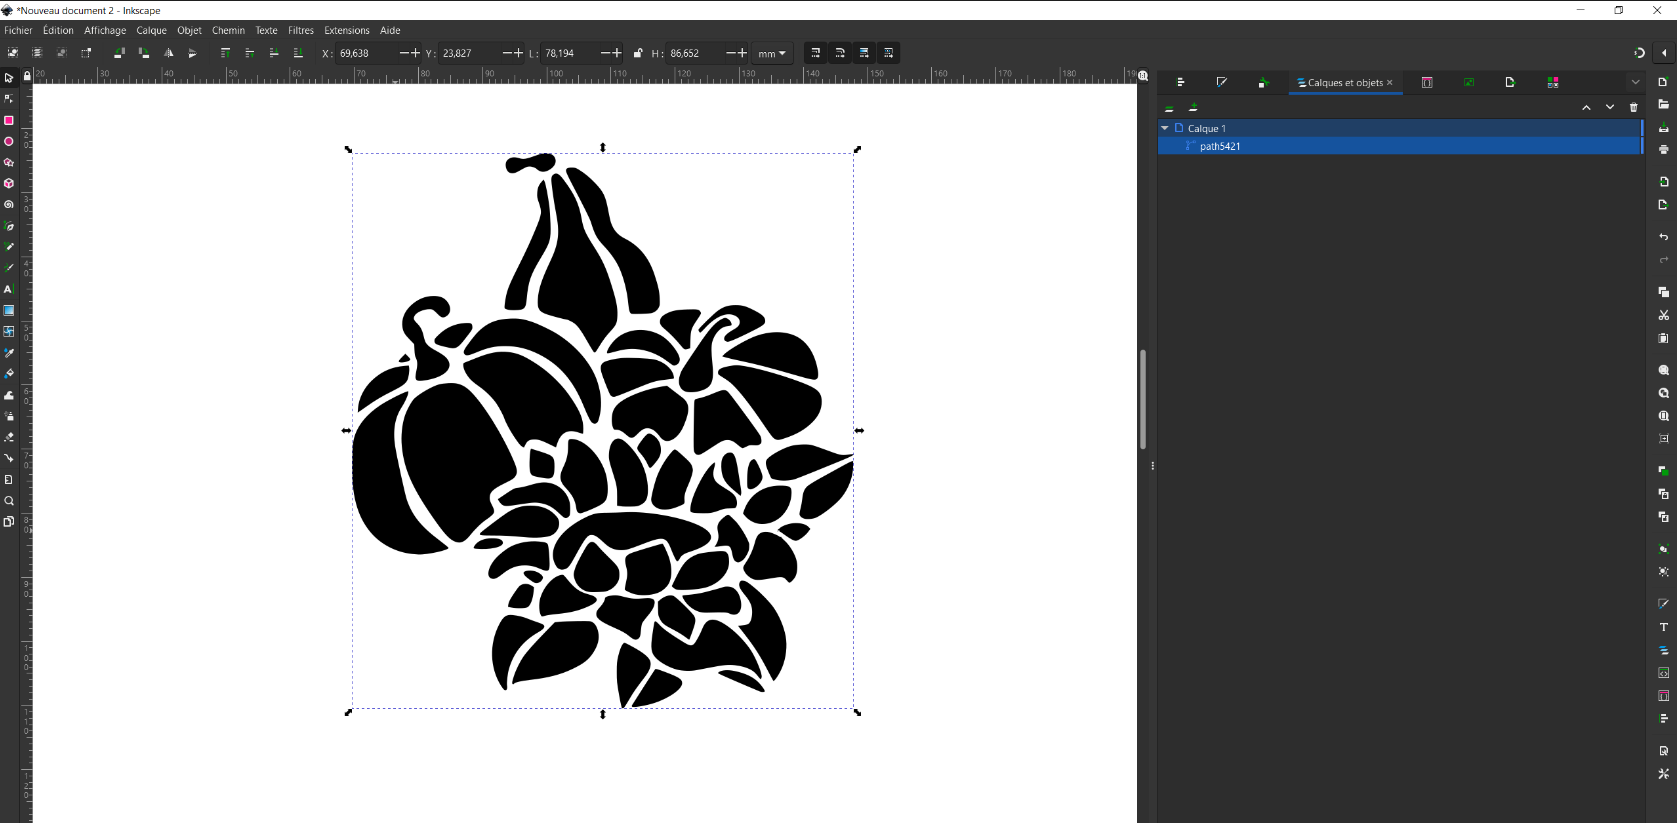Screen dimensions: 1677x823
Task: Select the Node editing tool
Action: pyautogui.click(x=9, y=99)
